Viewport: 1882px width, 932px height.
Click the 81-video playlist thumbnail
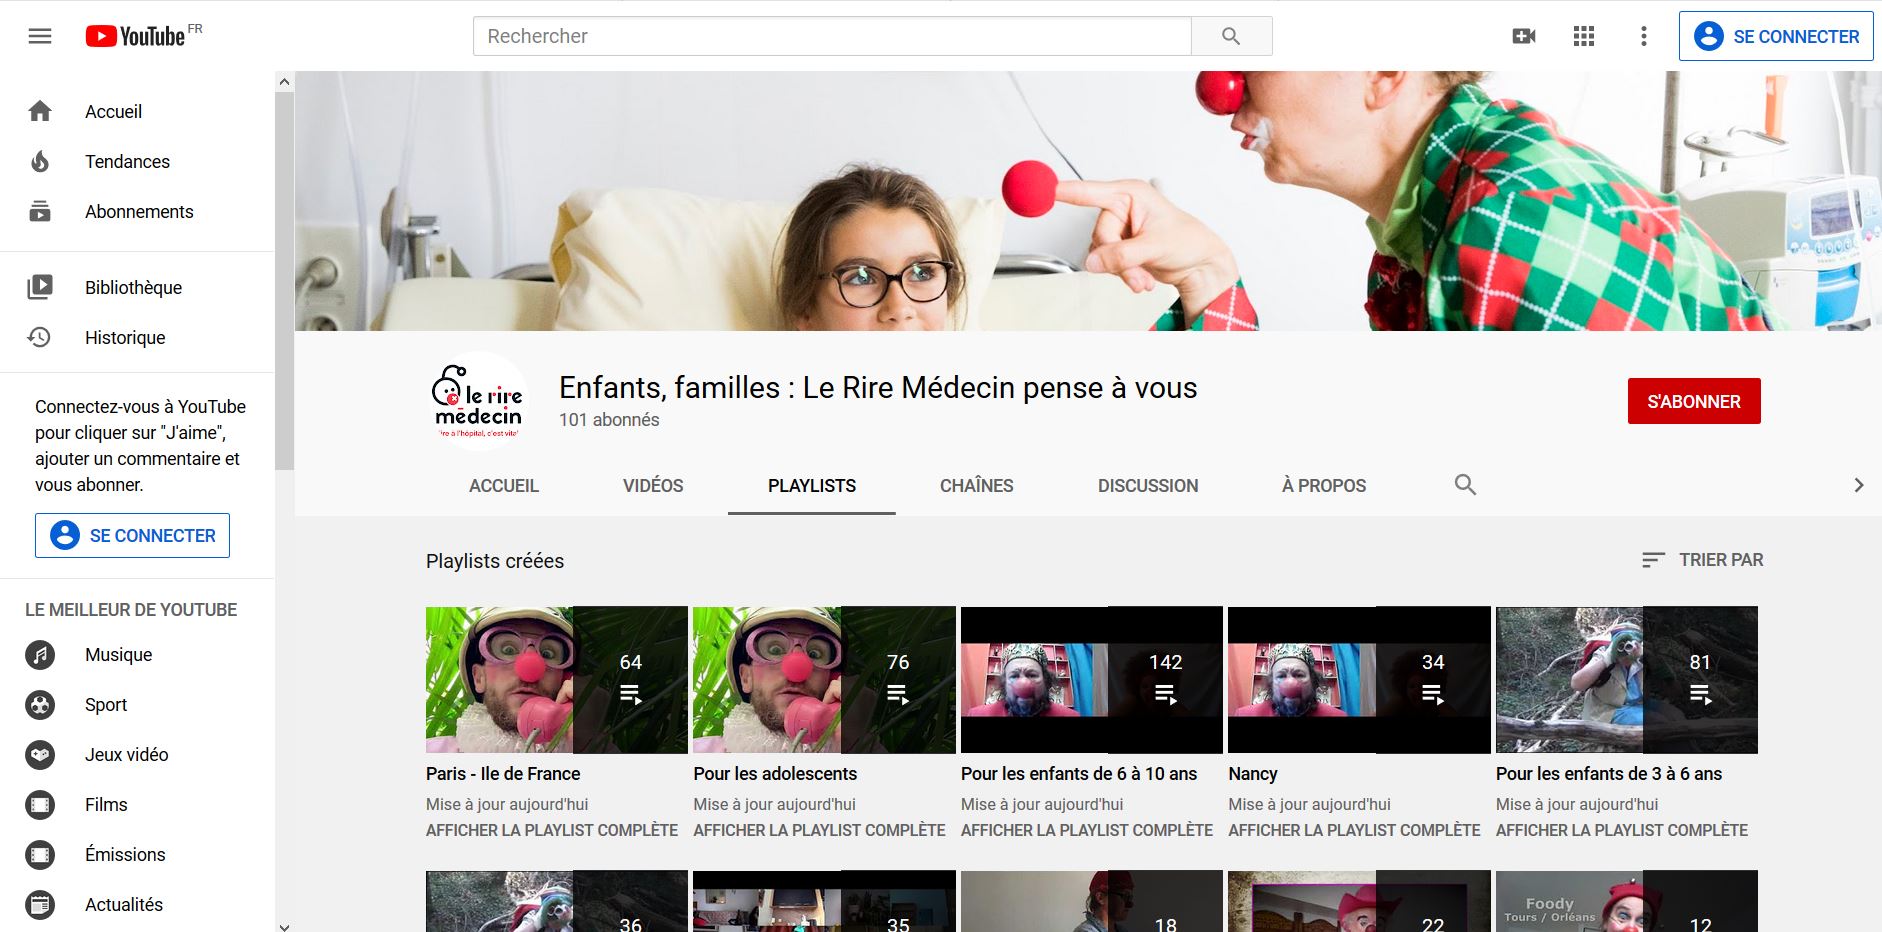click(1627, 680)
